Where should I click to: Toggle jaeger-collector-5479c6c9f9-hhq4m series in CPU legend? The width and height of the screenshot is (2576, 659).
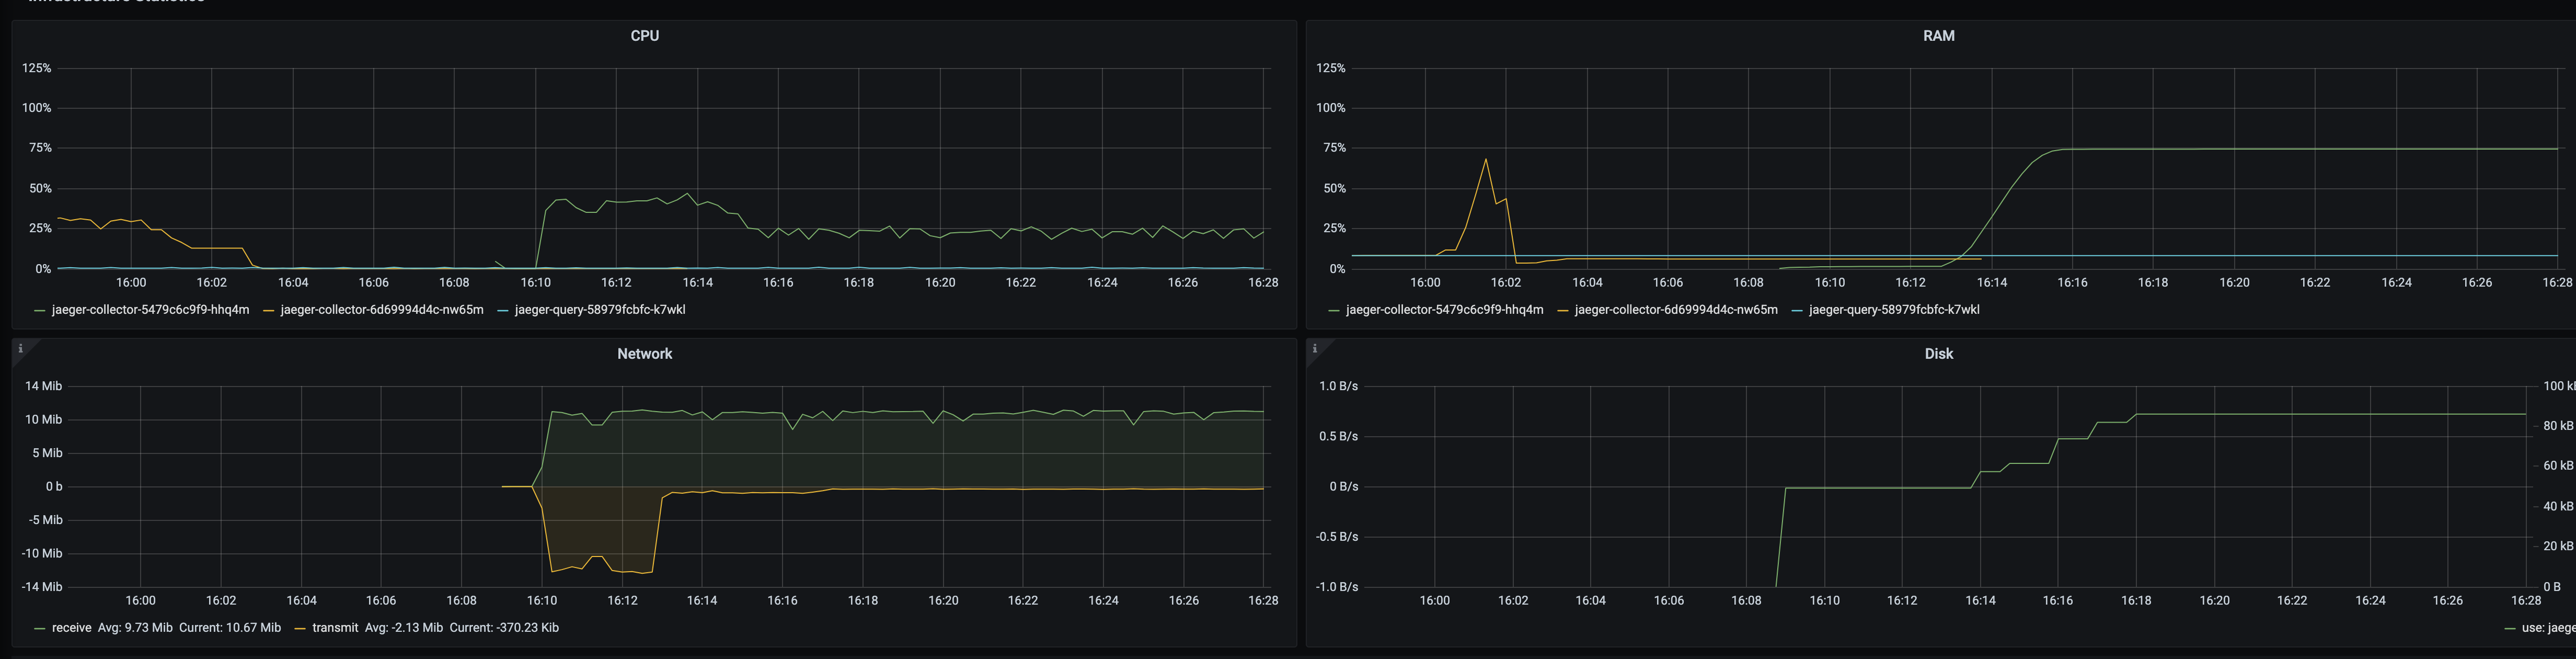pos(150,310)
